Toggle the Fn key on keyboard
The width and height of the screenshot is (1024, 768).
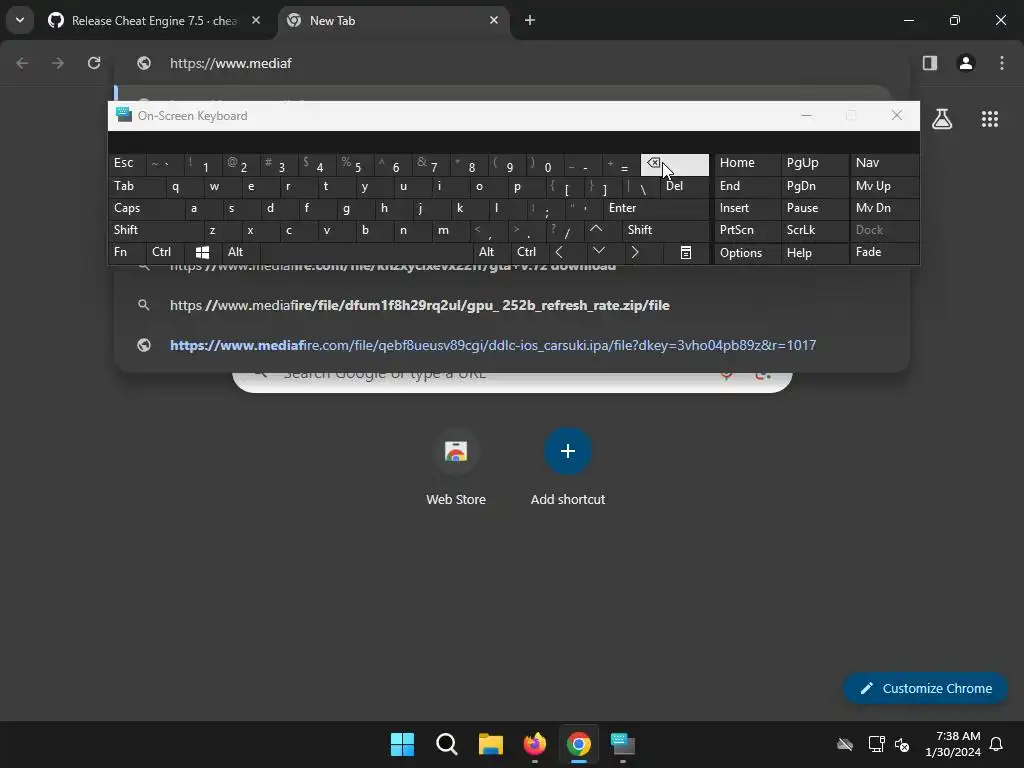(x=127, y=252)
